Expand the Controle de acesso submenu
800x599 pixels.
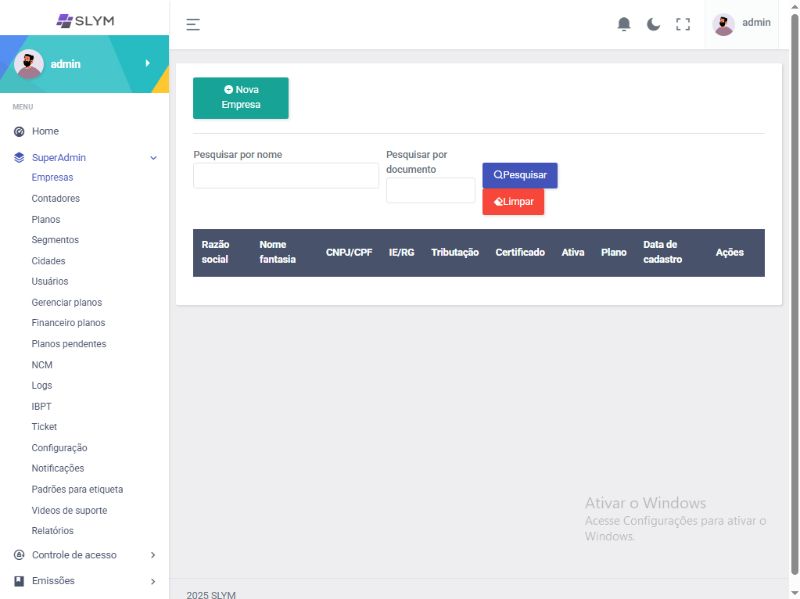153,555
